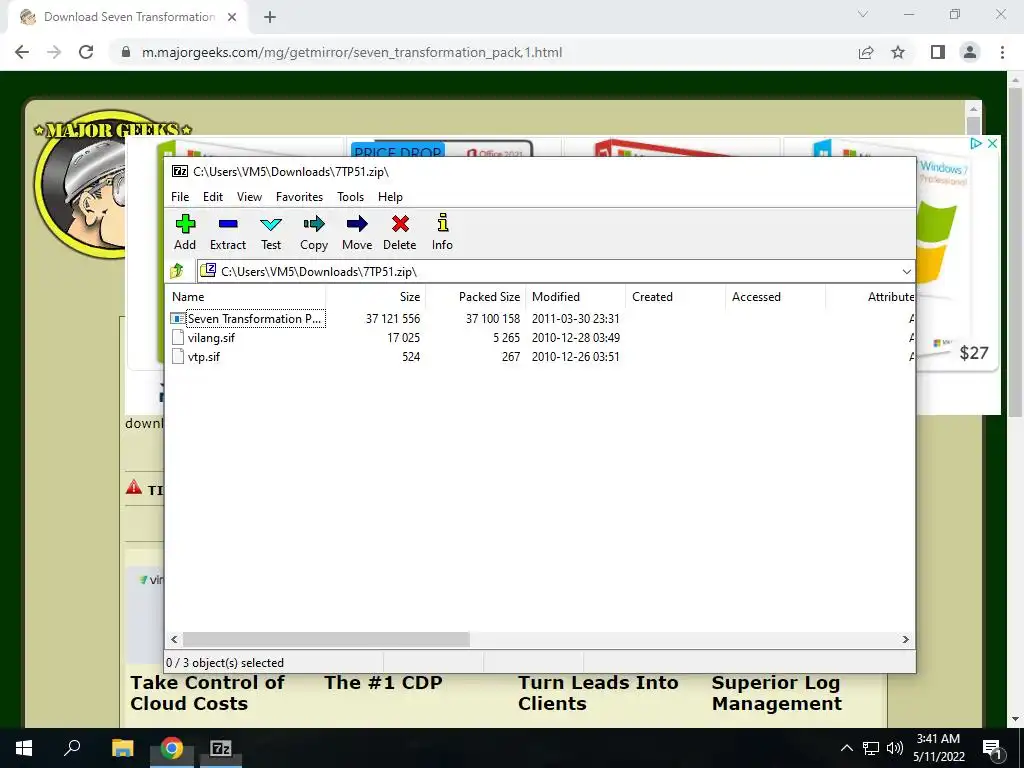Sort by the Modified column header
The height and width of the screenshot is (768, 1024).
[575, 296]
